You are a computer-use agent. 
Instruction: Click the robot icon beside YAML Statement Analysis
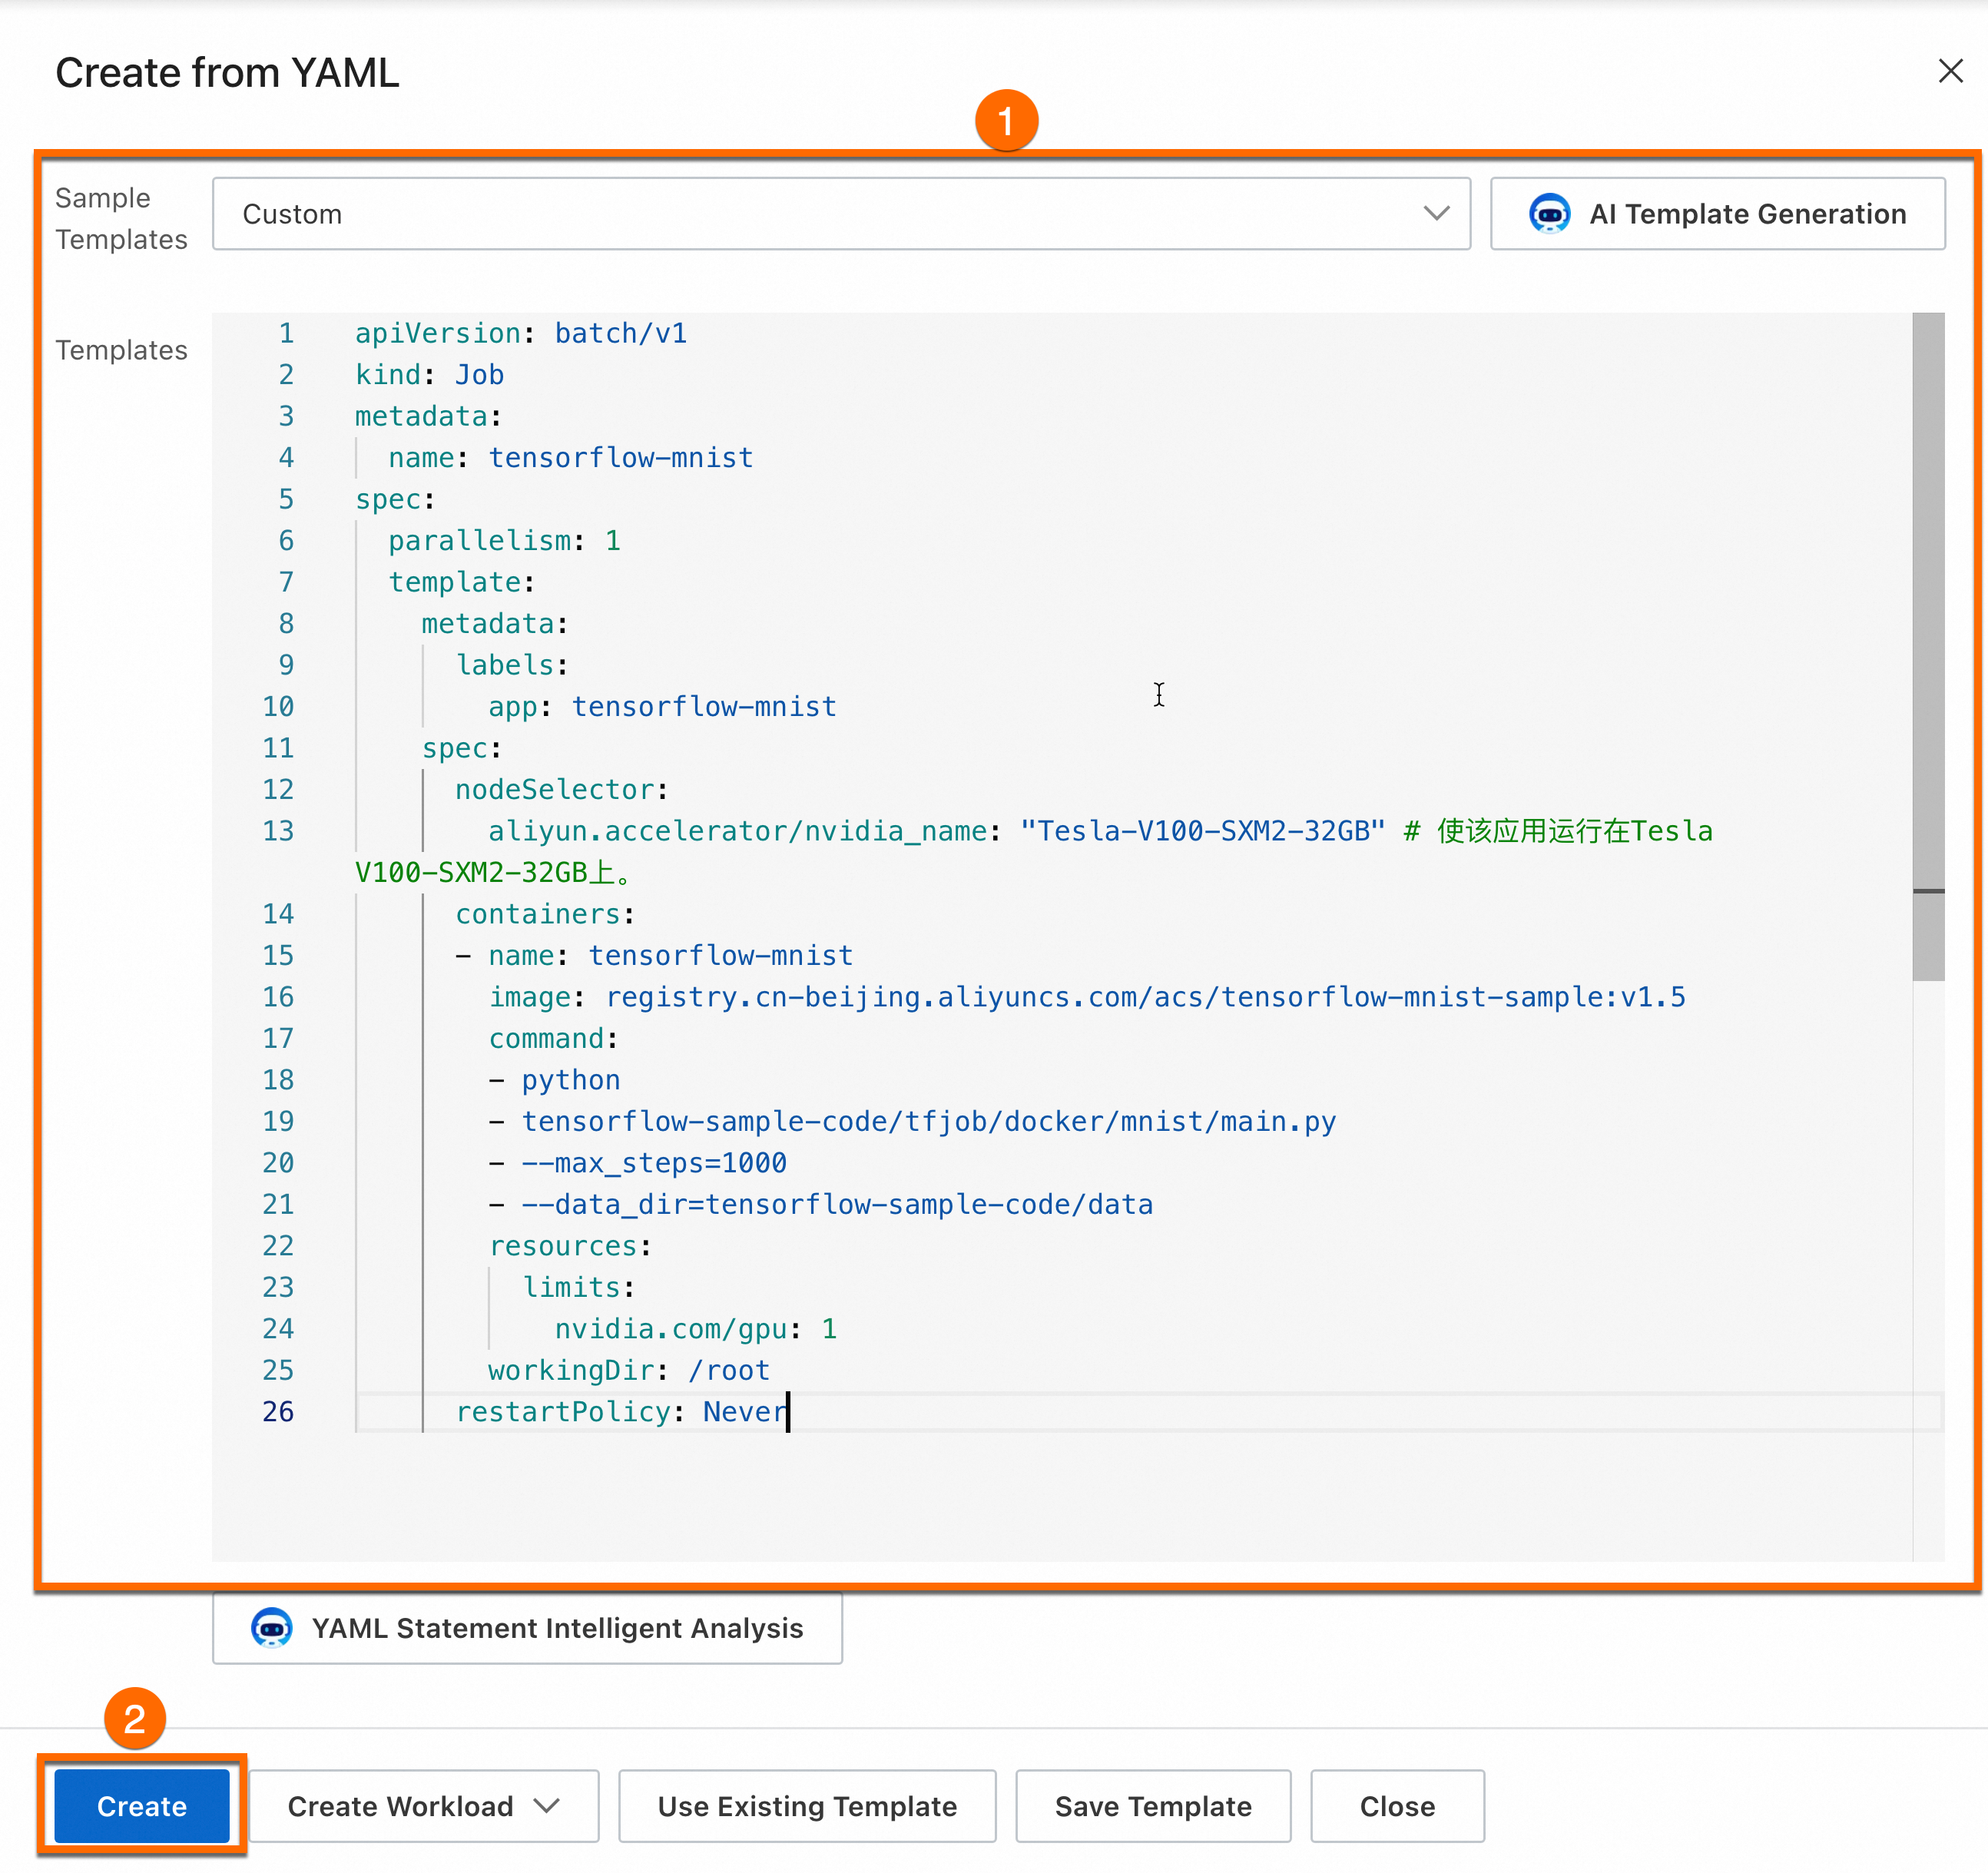pos(271,1628)
